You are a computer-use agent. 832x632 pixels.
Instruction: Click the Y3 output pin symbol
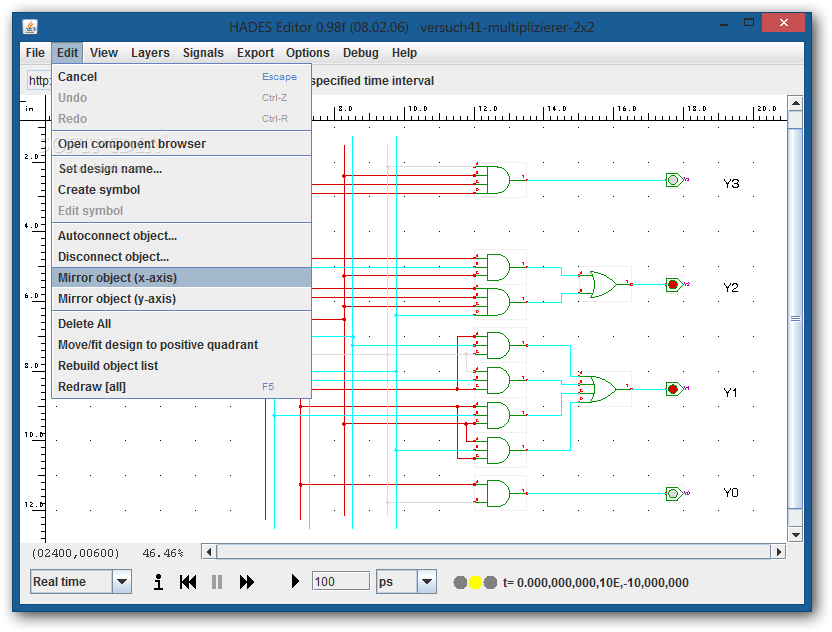click(x=674, y=180)
